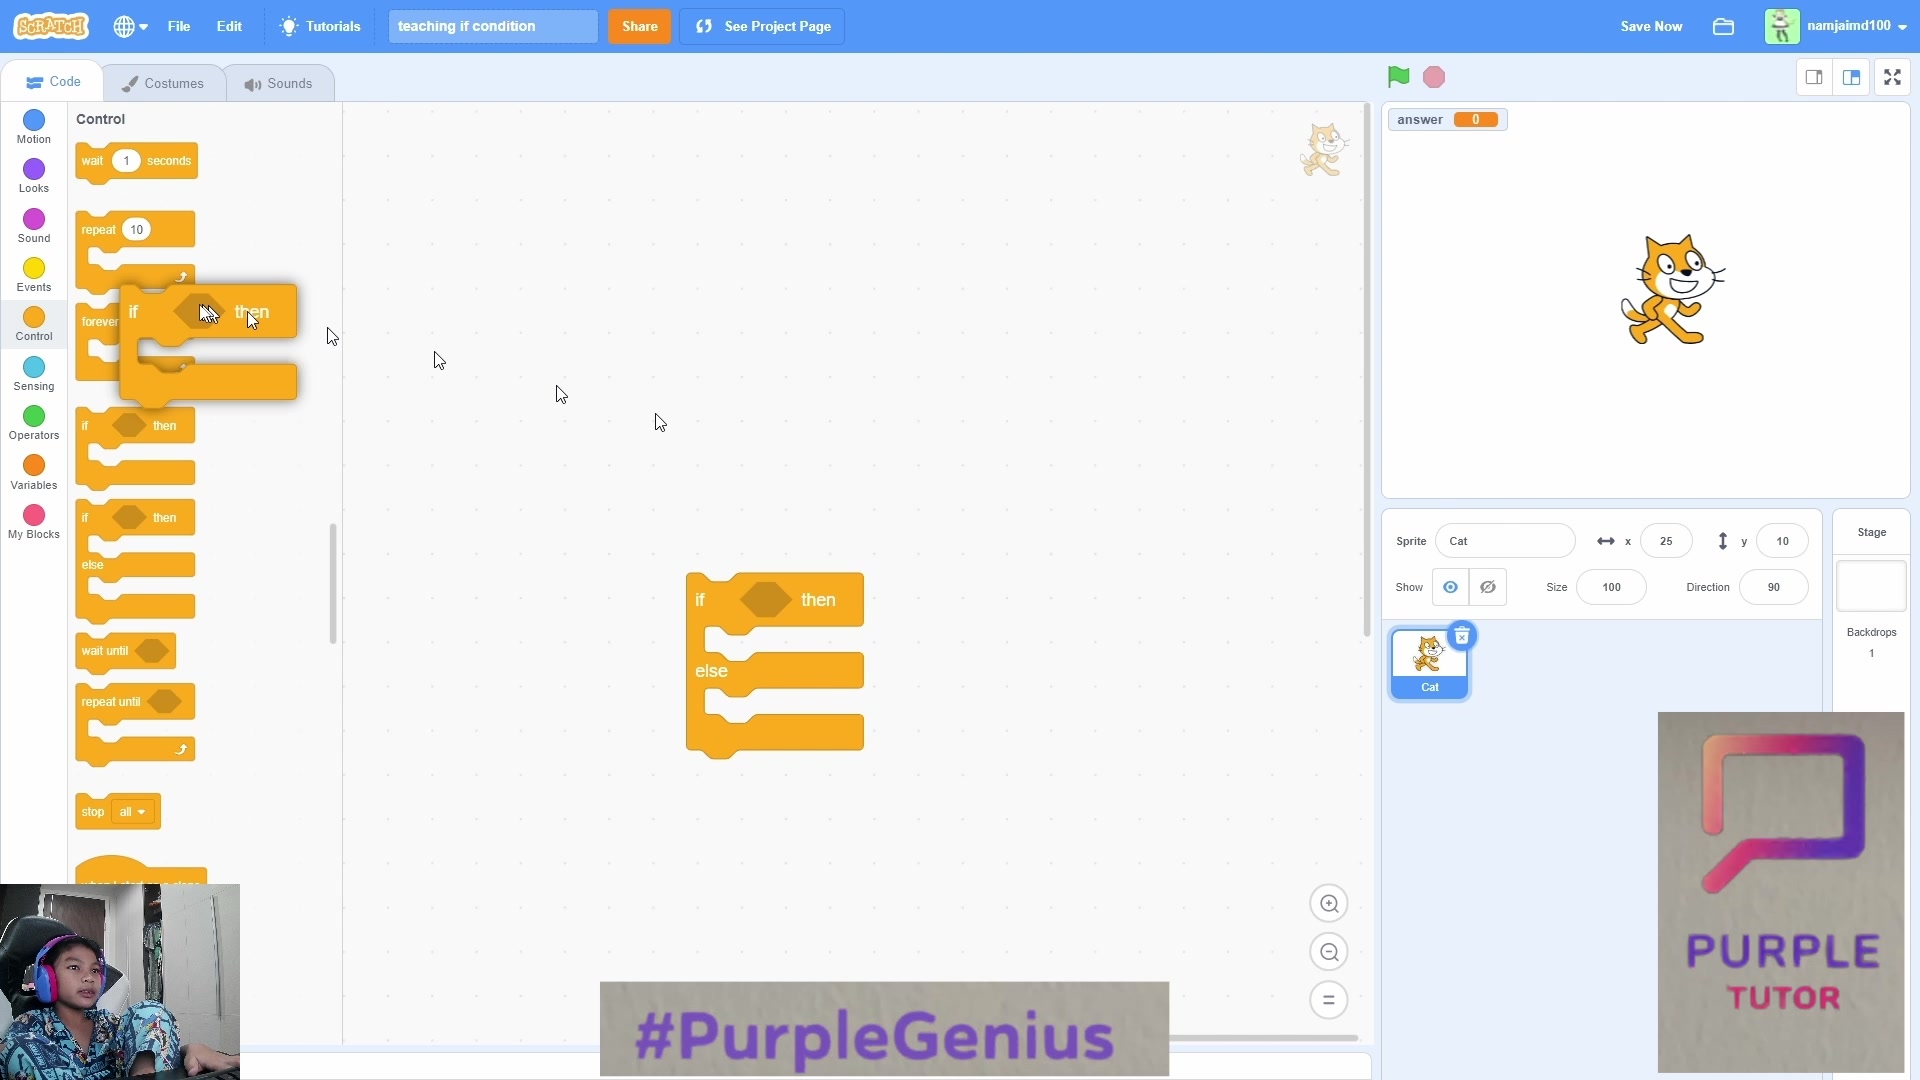
Task: Click the Share button
Action: tap(640, 26)
